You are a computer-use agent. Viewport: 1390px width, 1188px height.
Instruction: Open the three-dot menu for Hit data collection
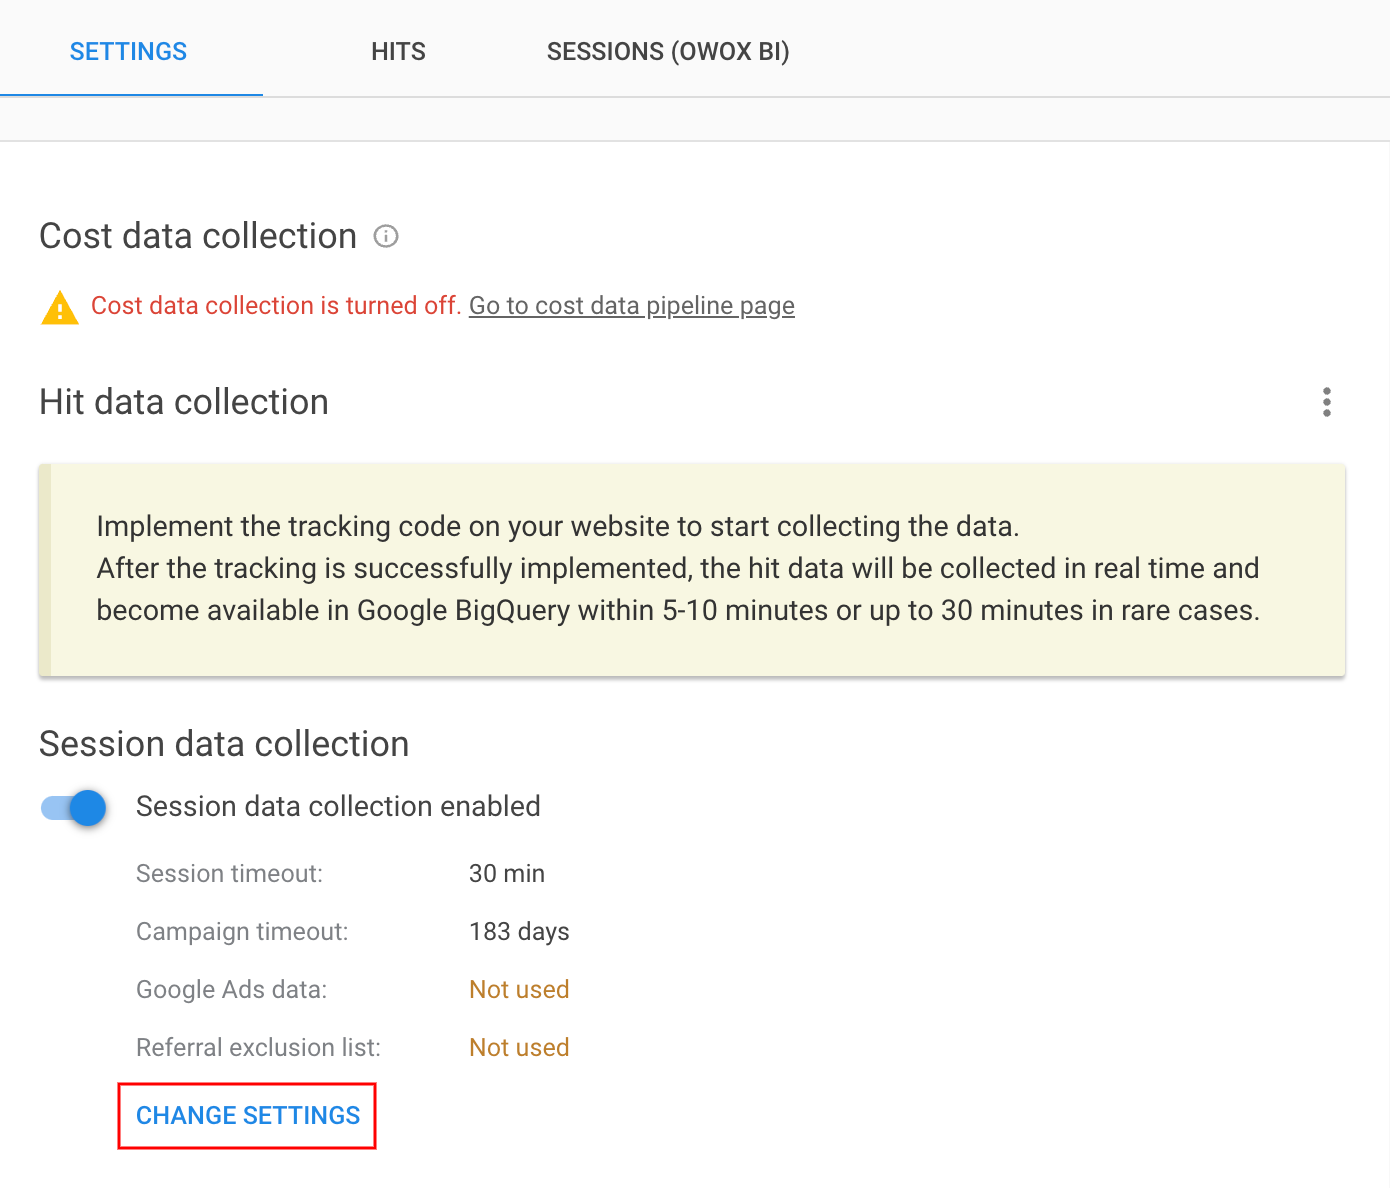click(x=1327, y=402)
